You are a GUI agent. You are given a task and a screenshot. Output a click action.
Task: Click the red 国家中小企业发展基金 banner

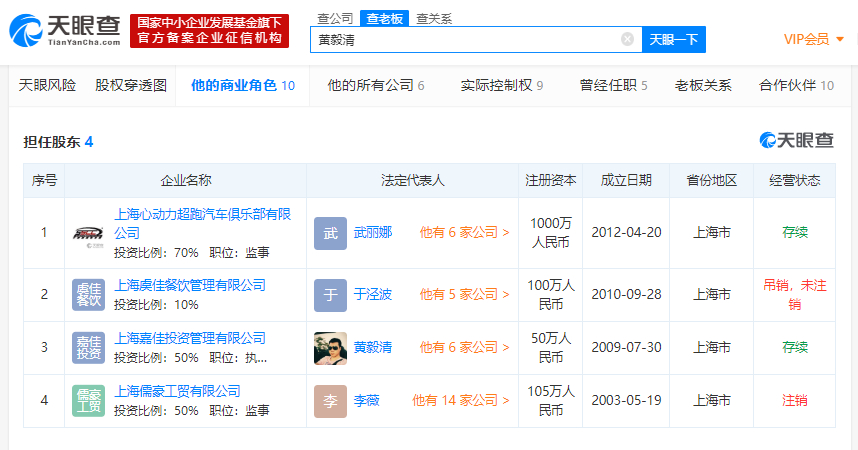coord(209,31)
